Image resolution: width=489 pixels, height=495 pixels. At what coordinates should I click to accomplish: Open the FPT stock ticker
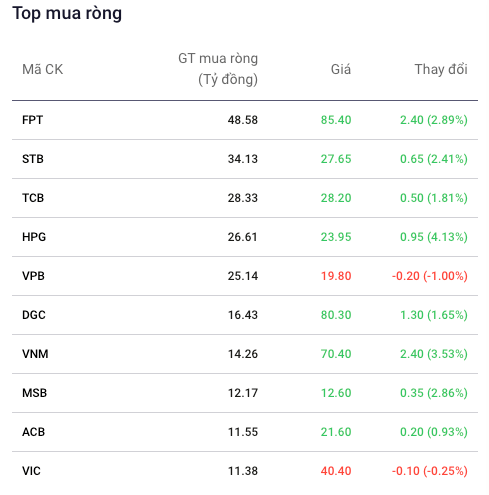[32, 120]
